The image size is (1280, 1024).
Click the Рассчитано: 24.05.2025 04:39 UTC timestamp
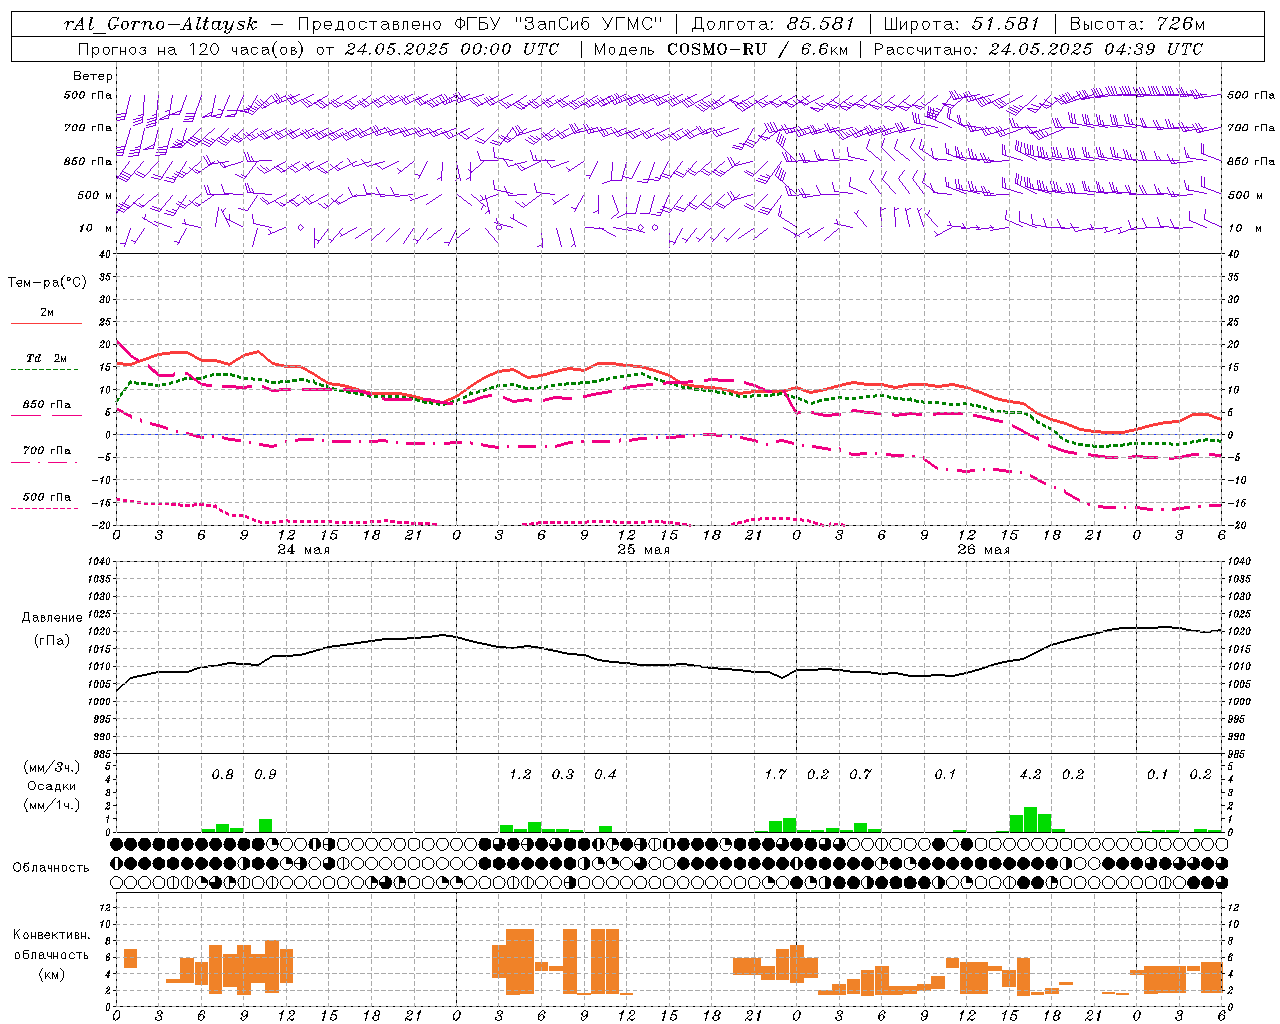click(x=1038, y=48)
